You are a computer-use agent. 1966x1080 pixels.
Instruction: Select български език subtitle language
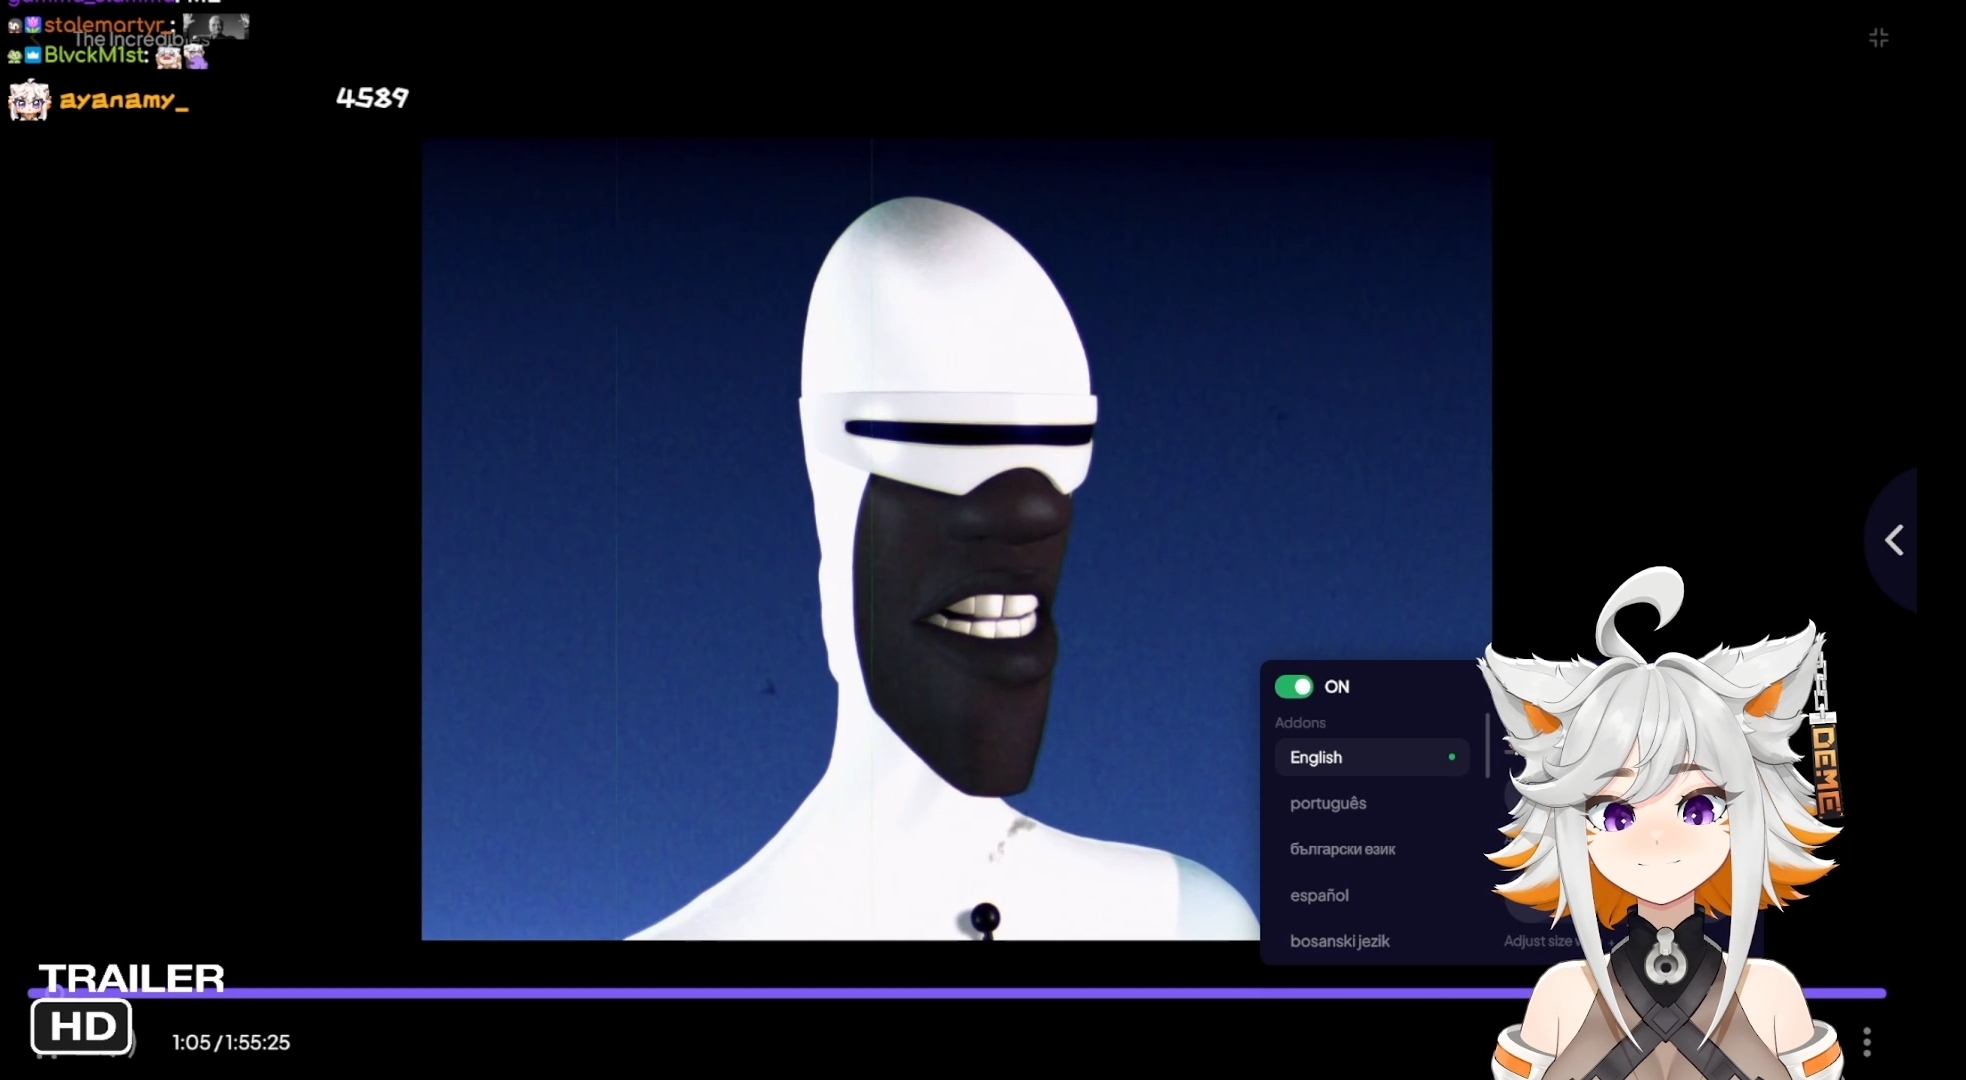[1371, 849]
